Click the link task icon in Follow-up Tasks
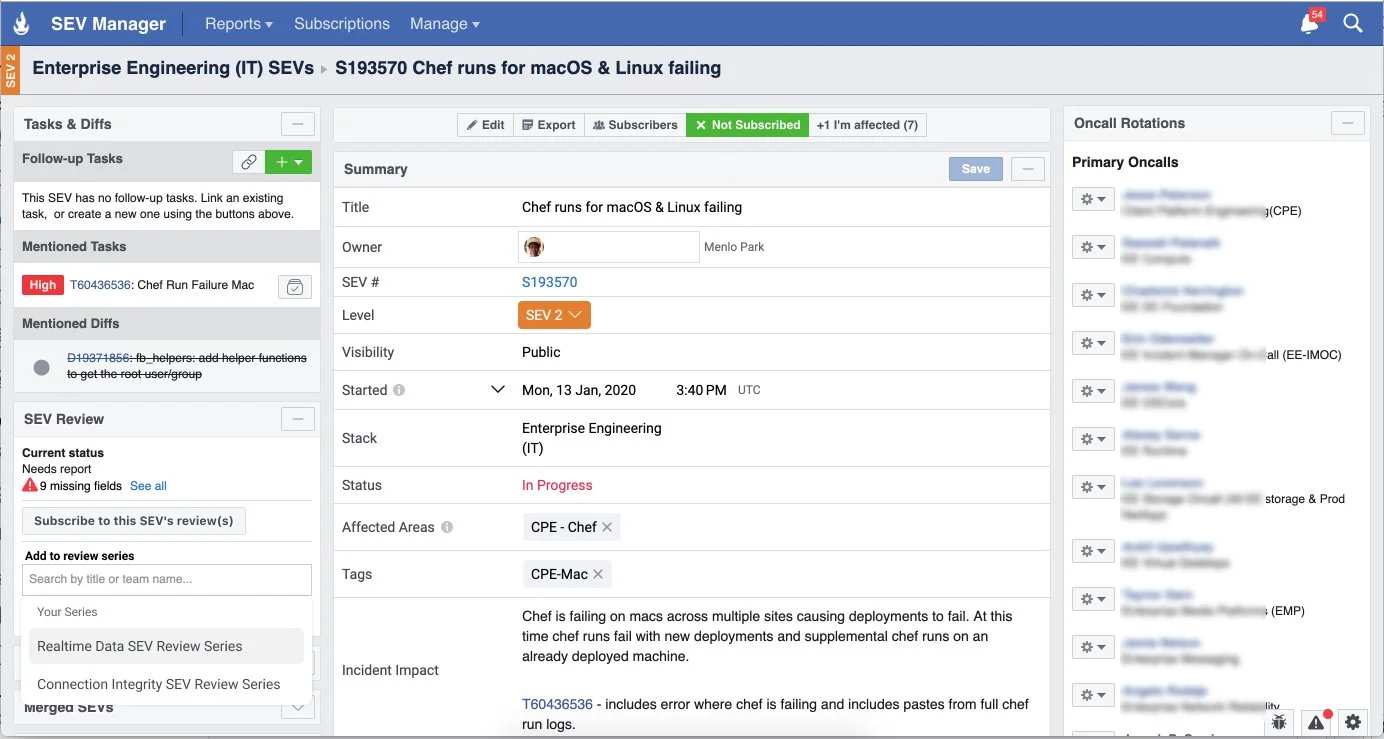 click(x=248, y=162)
